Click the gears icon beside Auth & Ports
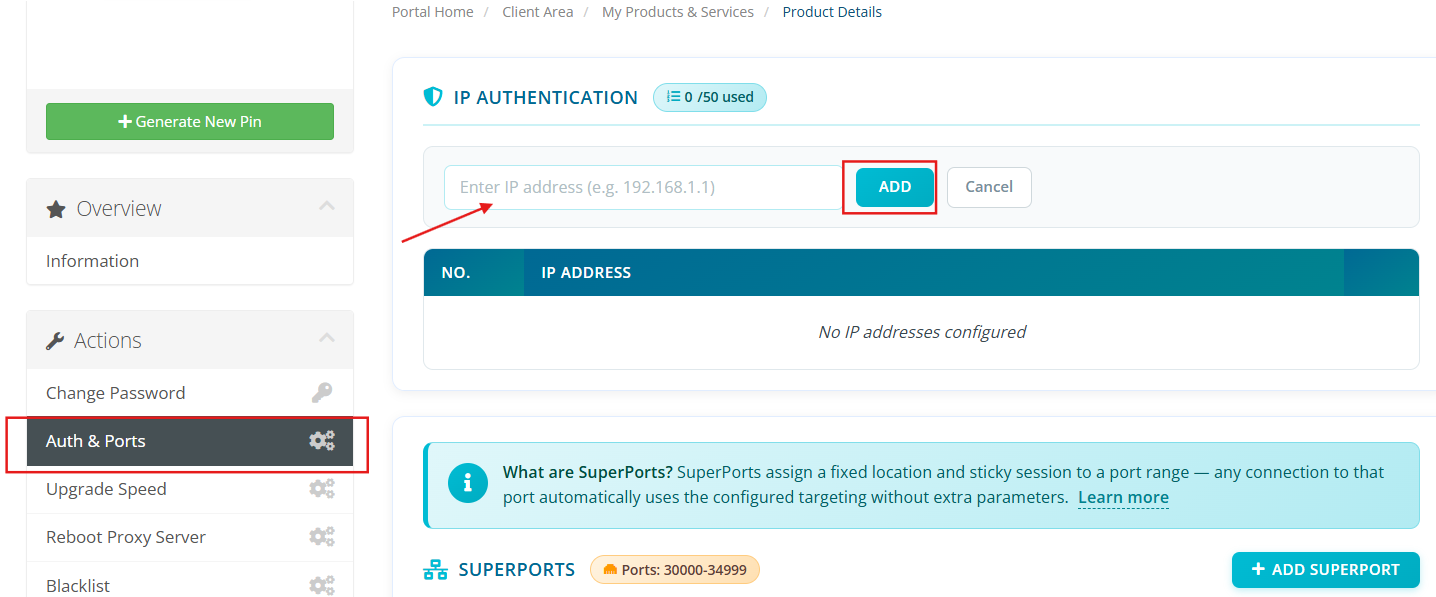The image size is (1436, 597). tap(321, 441)
